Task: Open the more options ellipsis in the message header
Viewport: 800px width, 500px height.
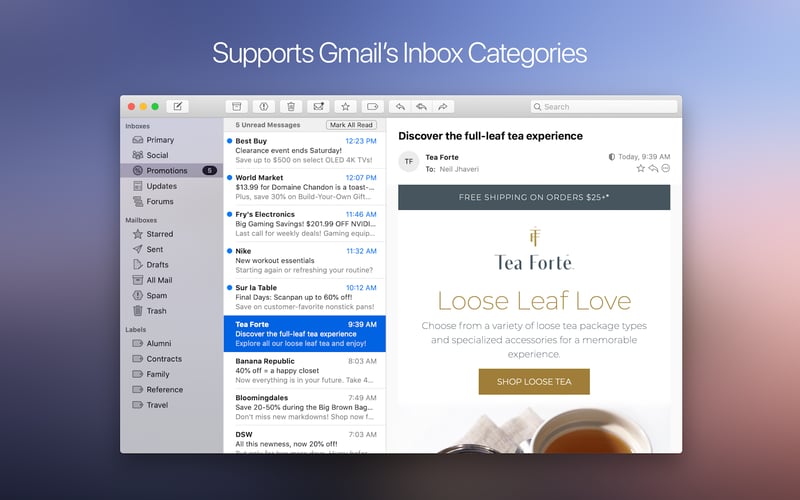Action: tap(666, 168)
